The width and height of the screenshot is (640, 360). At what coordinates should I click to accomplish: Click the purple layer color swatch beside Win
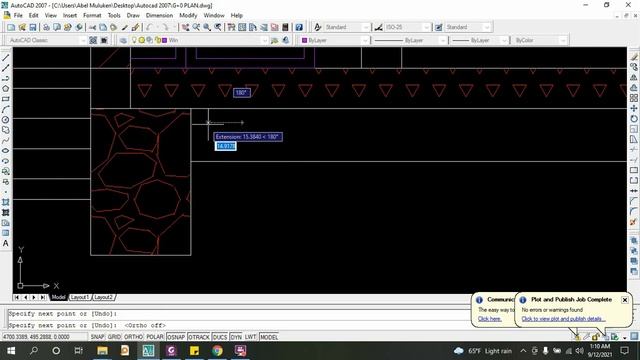tap(164, 40)
